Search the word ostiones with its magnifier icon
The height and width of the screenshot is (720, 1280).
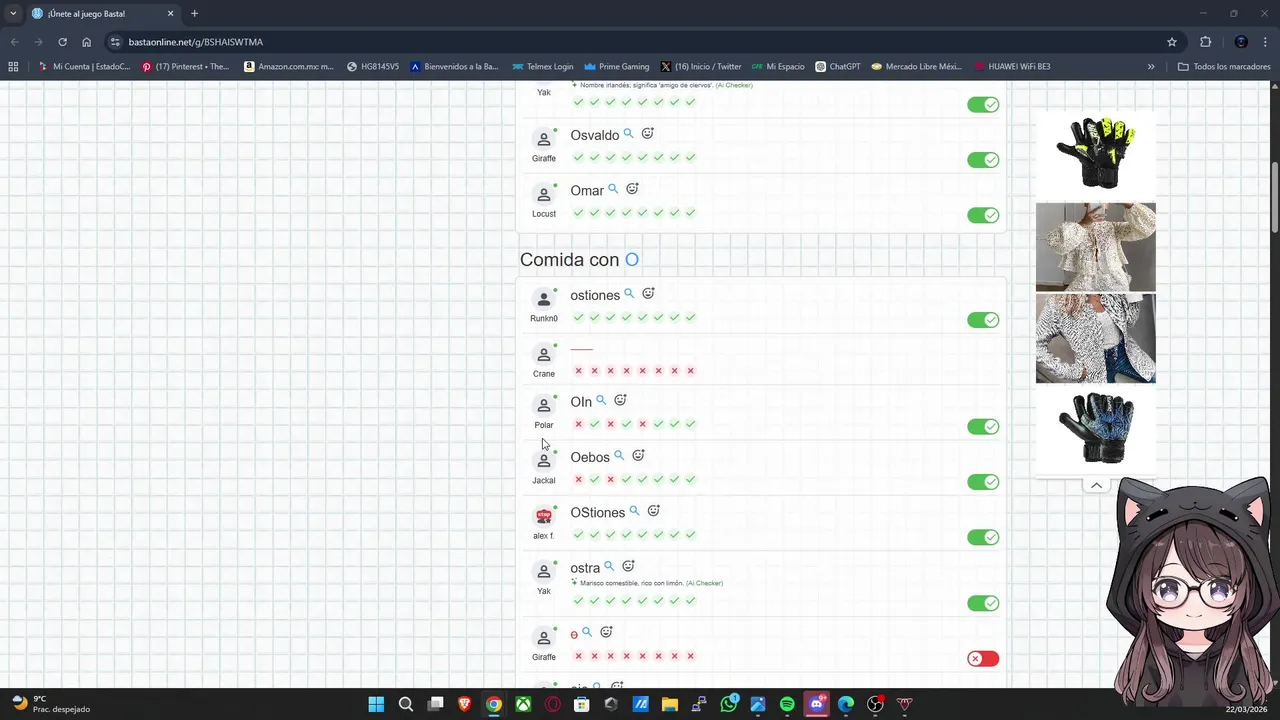[x=629, y=294]
